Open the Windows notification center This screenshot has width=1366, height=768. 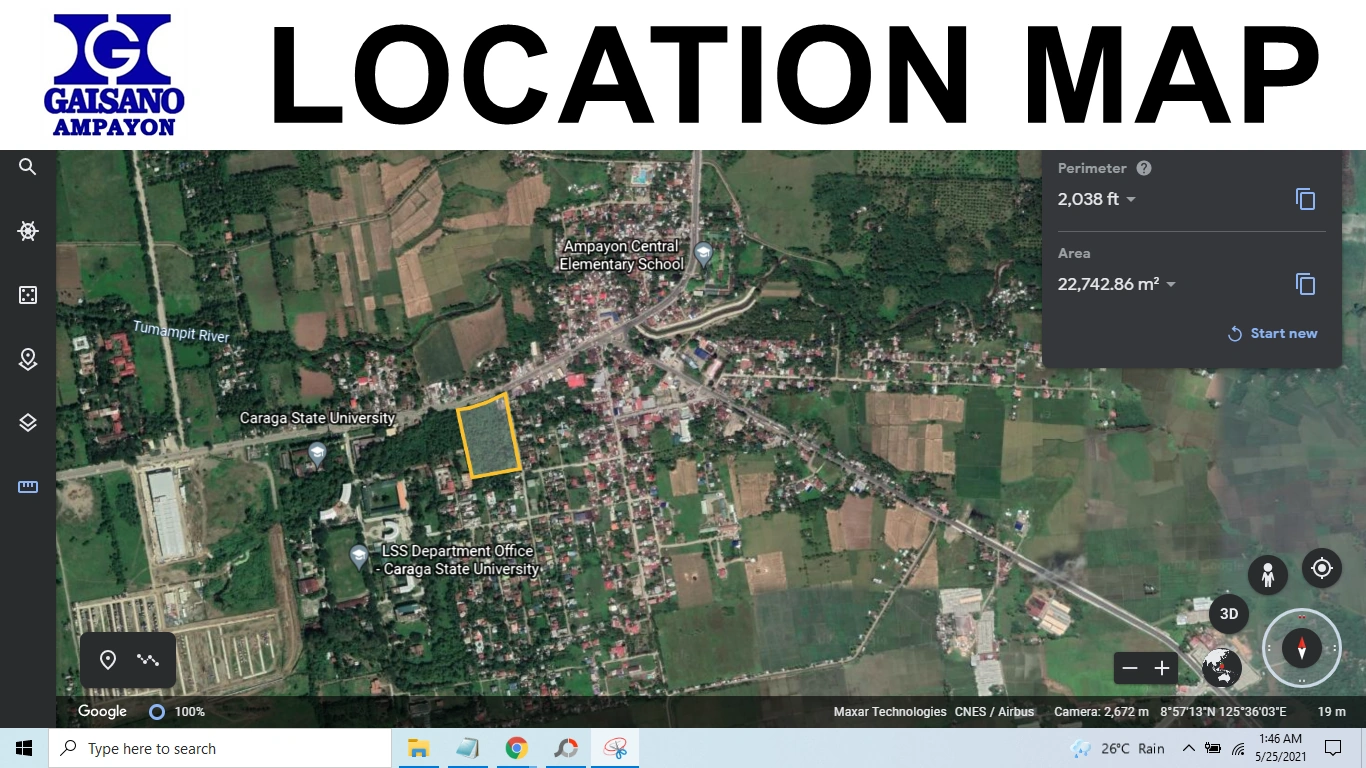tap(1333, 748)
